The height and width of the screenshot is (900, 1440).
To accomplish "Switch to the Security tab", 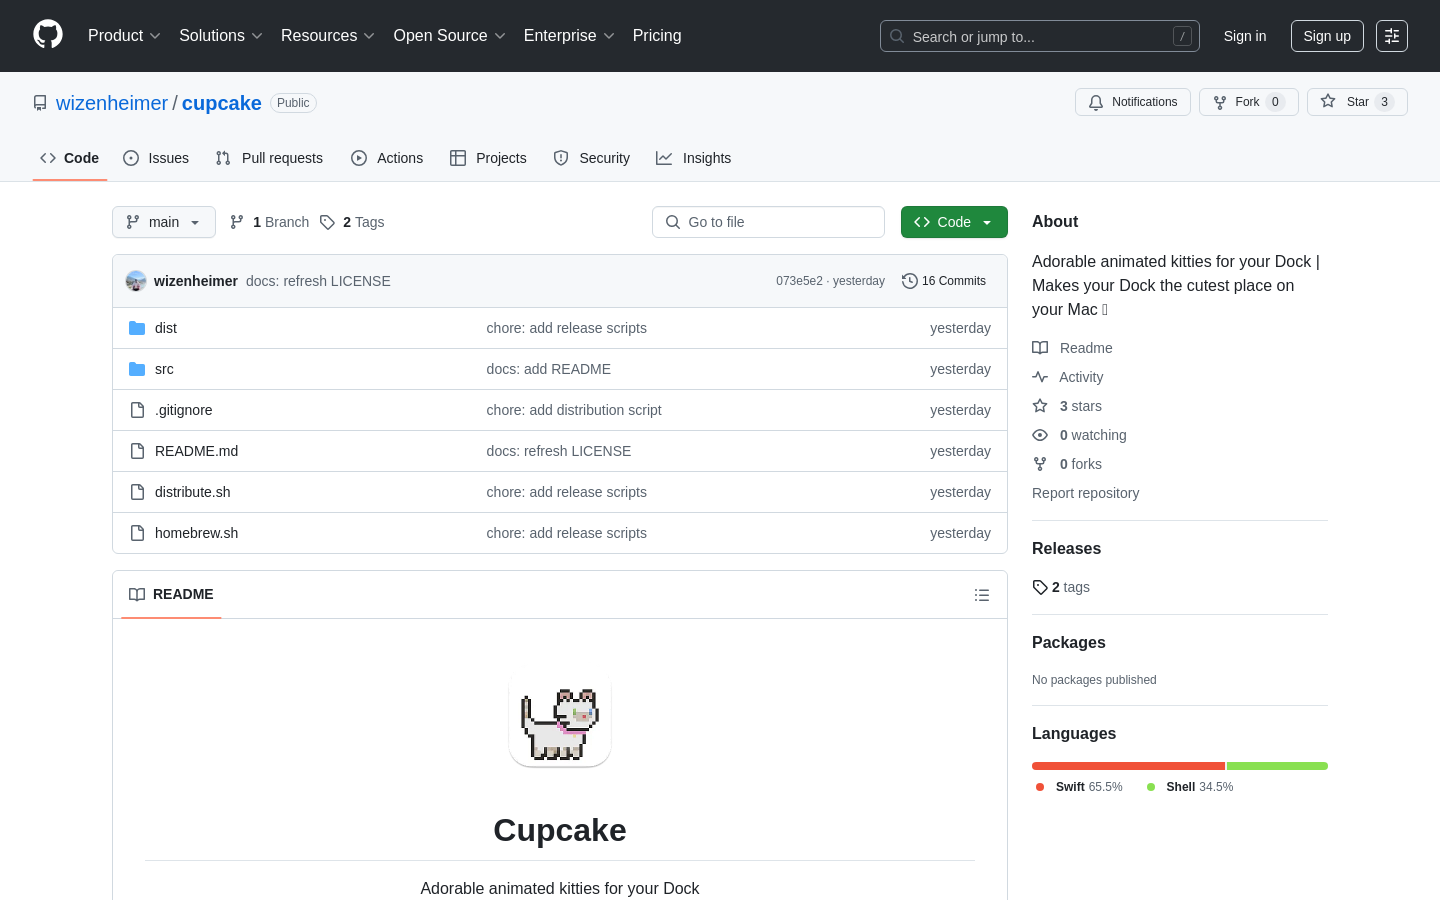I will tap(592, 158).
